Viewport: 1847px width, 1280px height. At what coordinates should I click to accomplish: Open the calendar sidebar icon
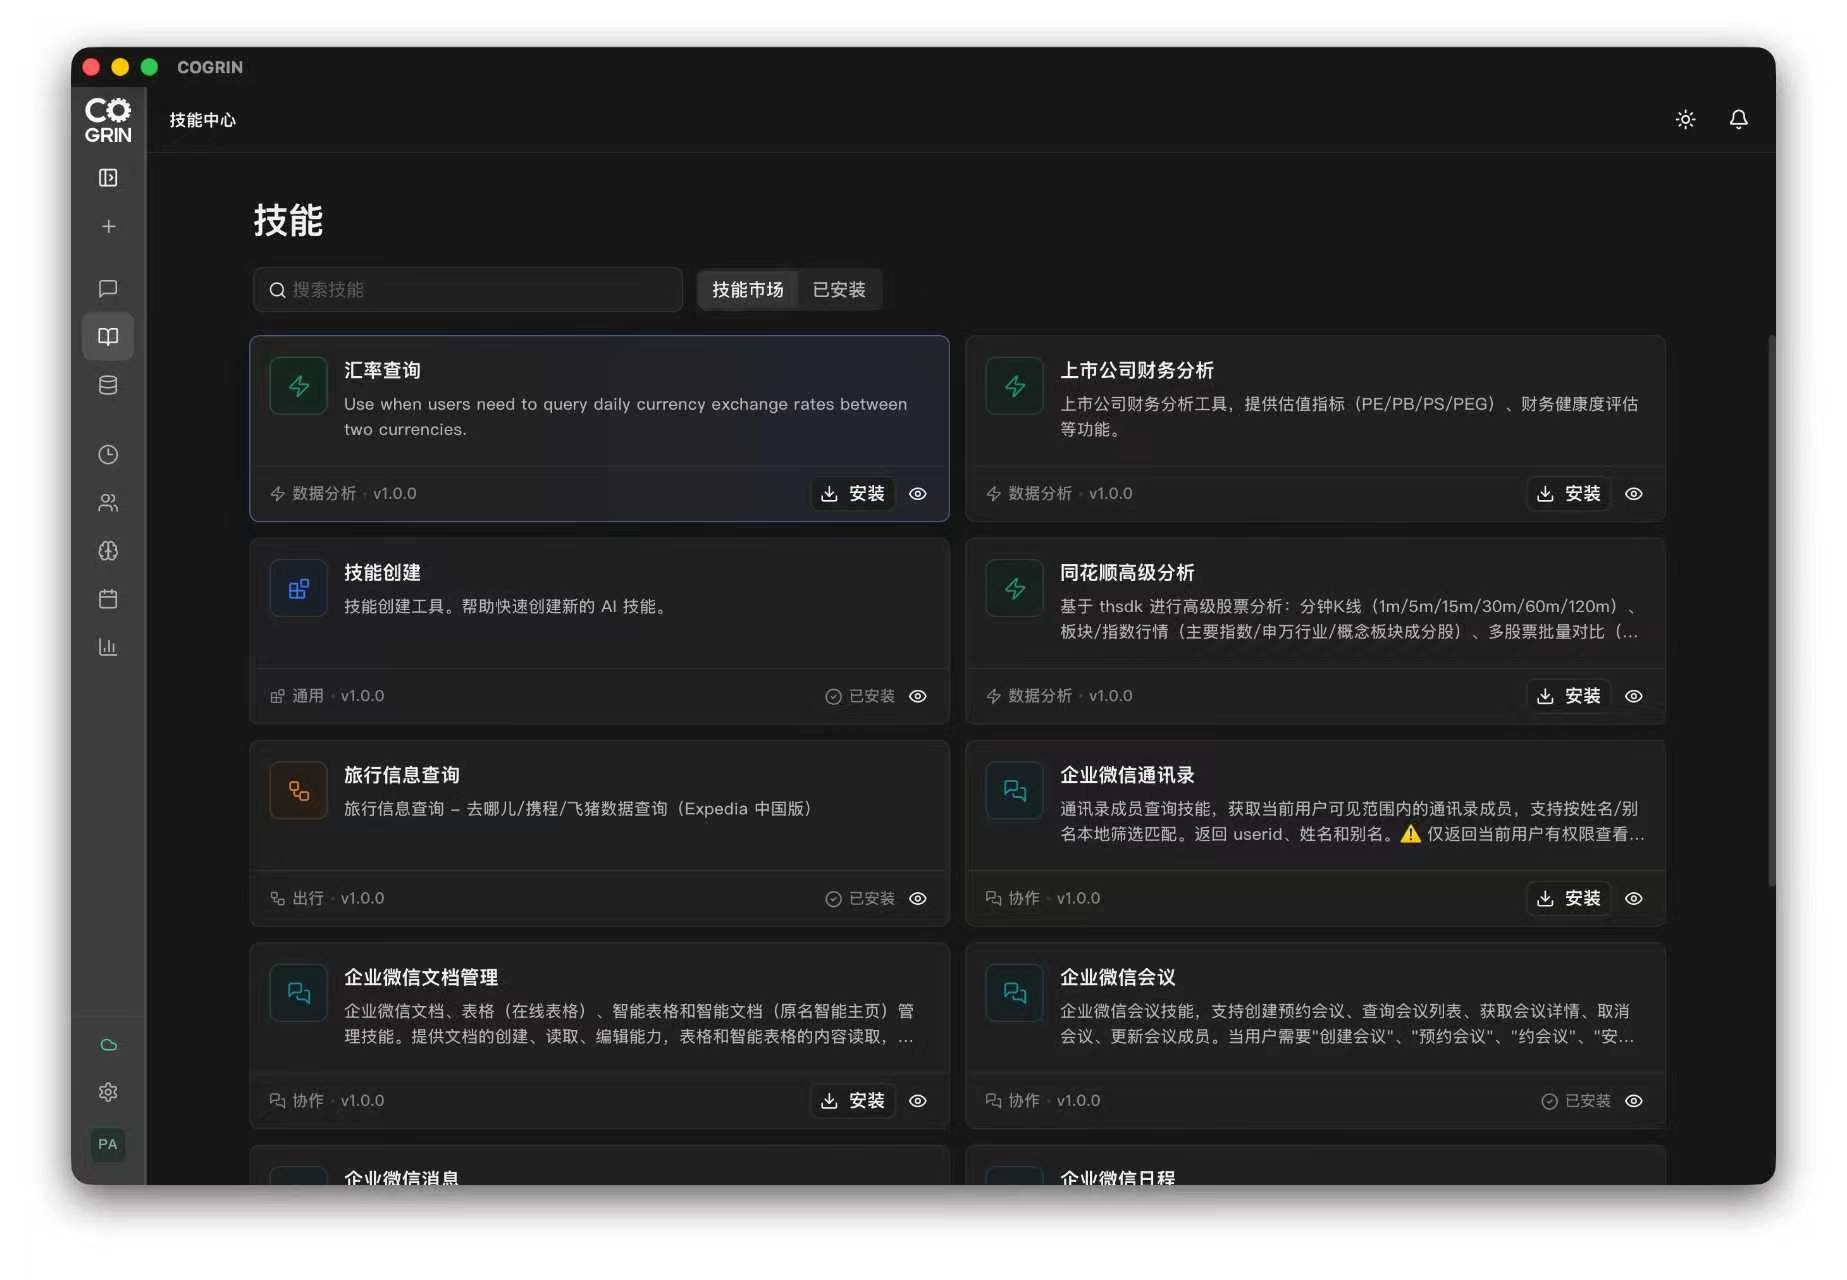(x=108, y=598)
